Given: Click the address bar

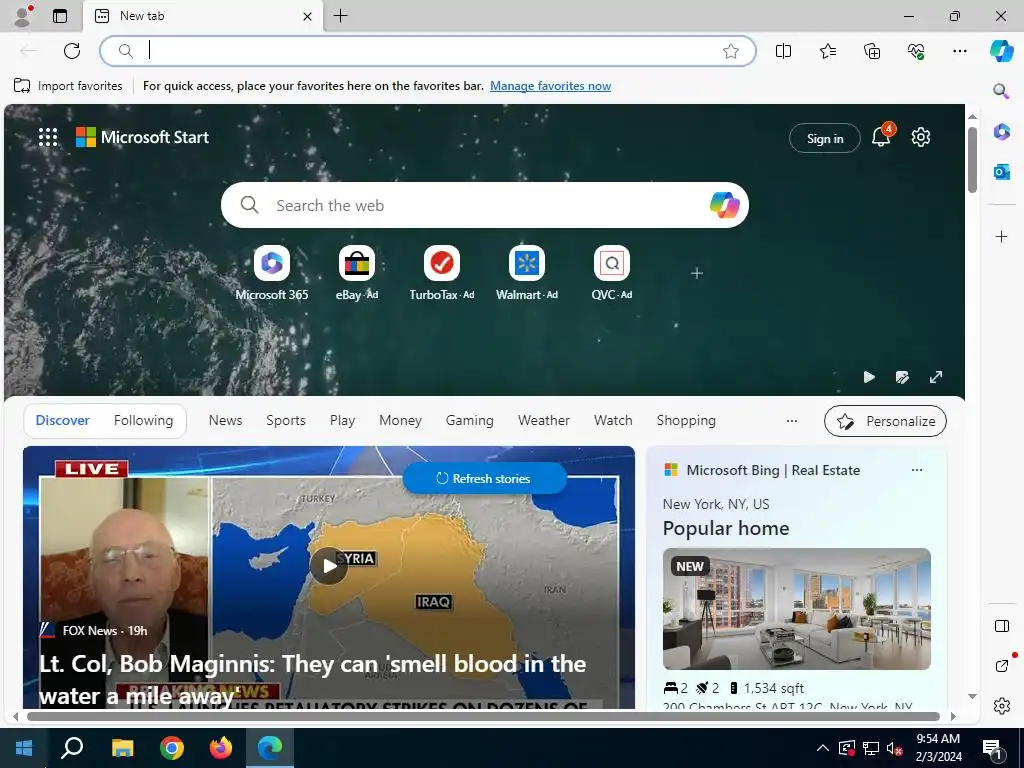Looking at the screenshot, I should click(427, 51).
